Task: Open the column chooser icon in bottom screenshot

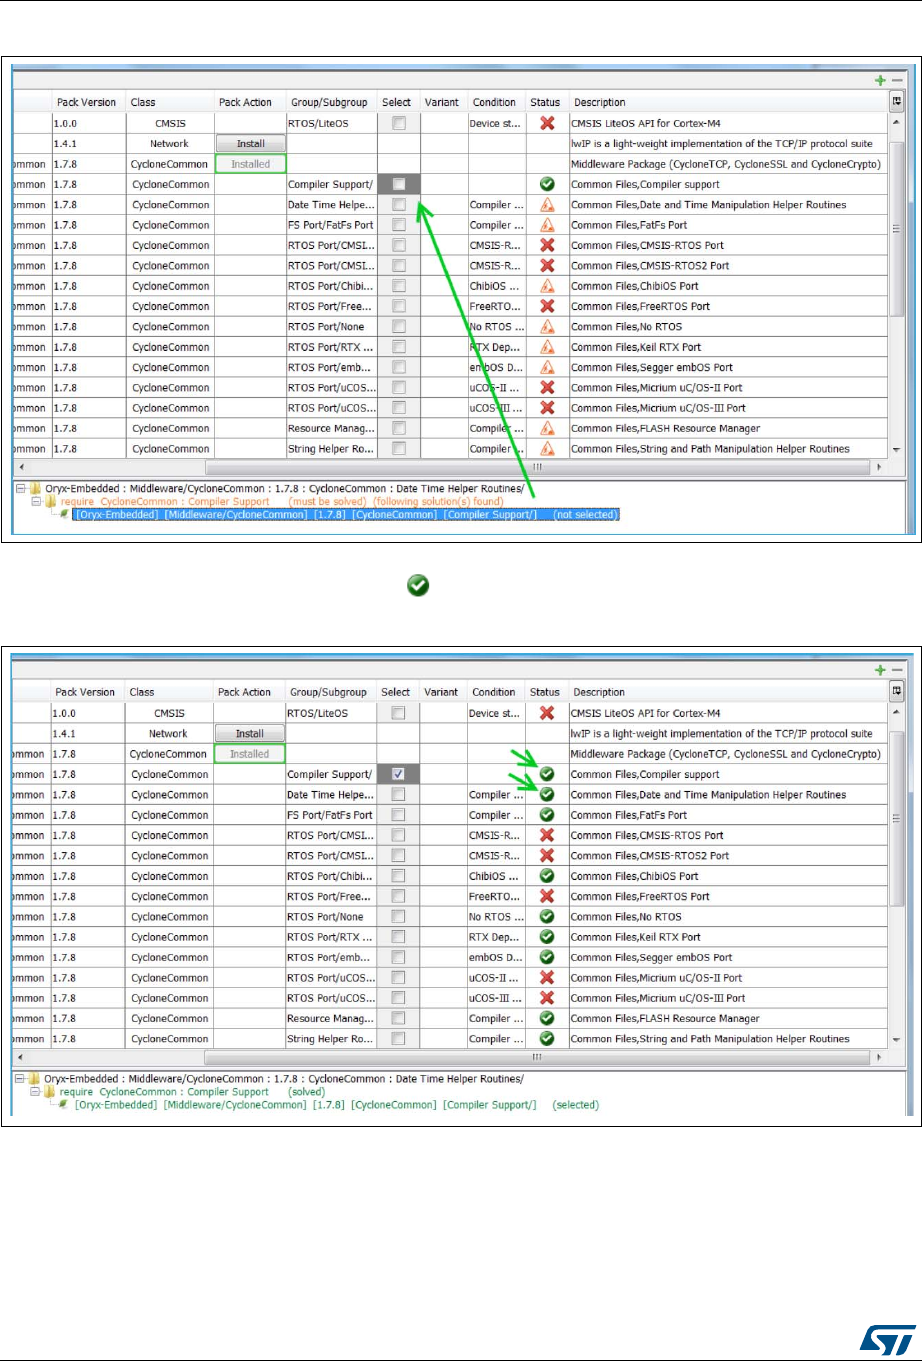Action: tap(897, 691)
